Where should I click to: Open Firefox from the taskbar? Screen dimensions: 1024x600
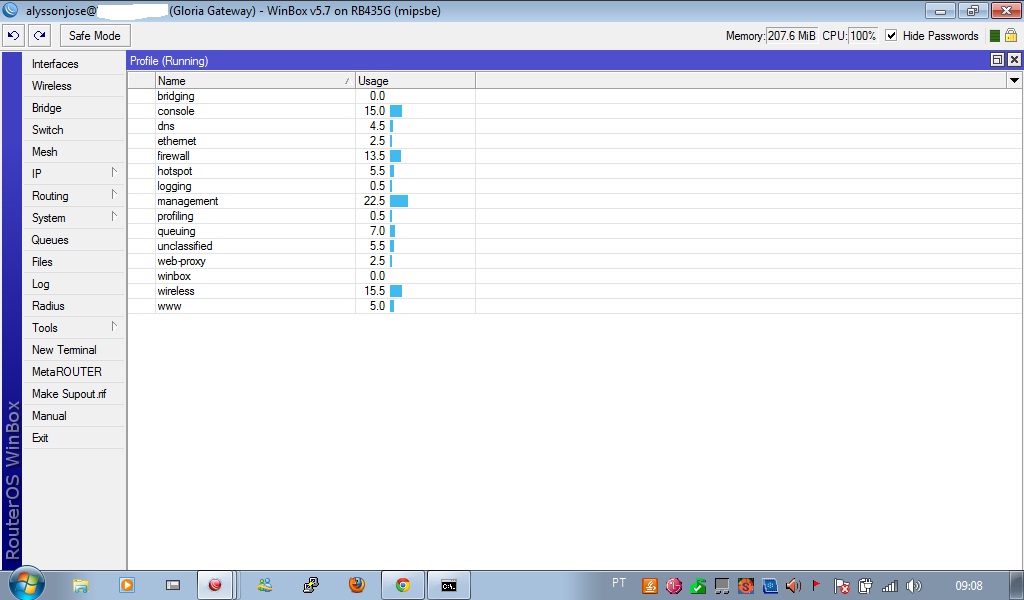coord(357,585)
